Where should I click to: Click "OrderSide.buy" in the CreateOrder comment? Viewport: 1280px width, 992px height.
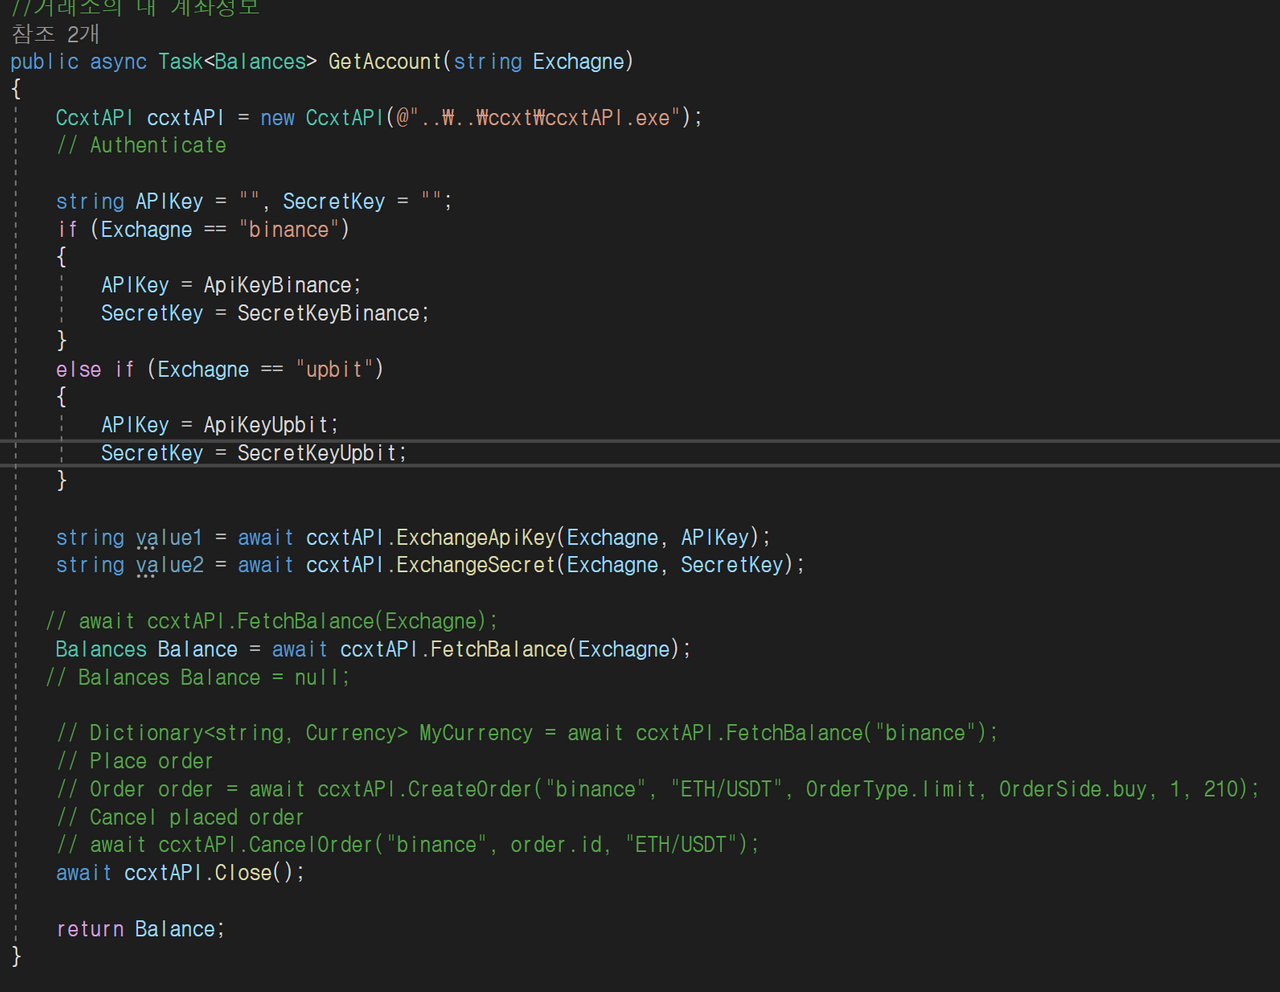[x=1073, y=790]
